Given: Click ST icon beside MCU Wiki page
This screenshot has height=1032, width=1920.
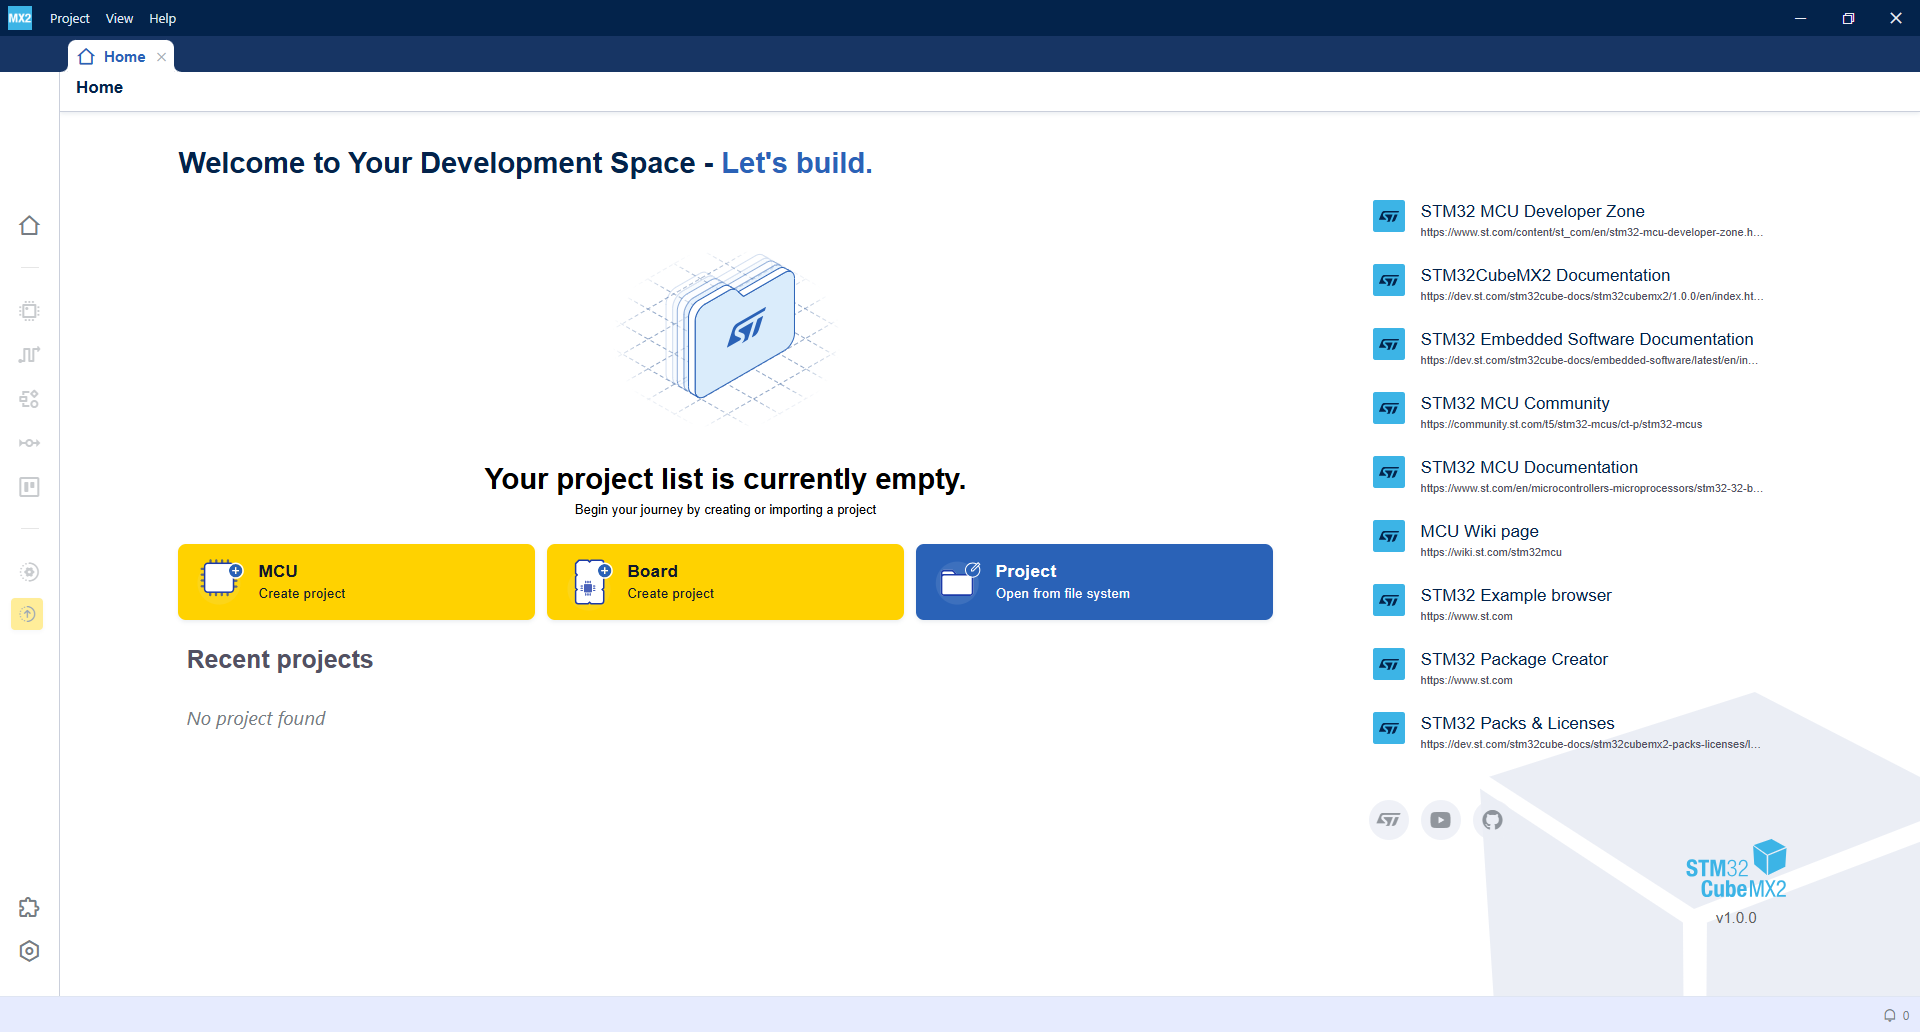Looking at the screenshot, I should pos(1389,536).
